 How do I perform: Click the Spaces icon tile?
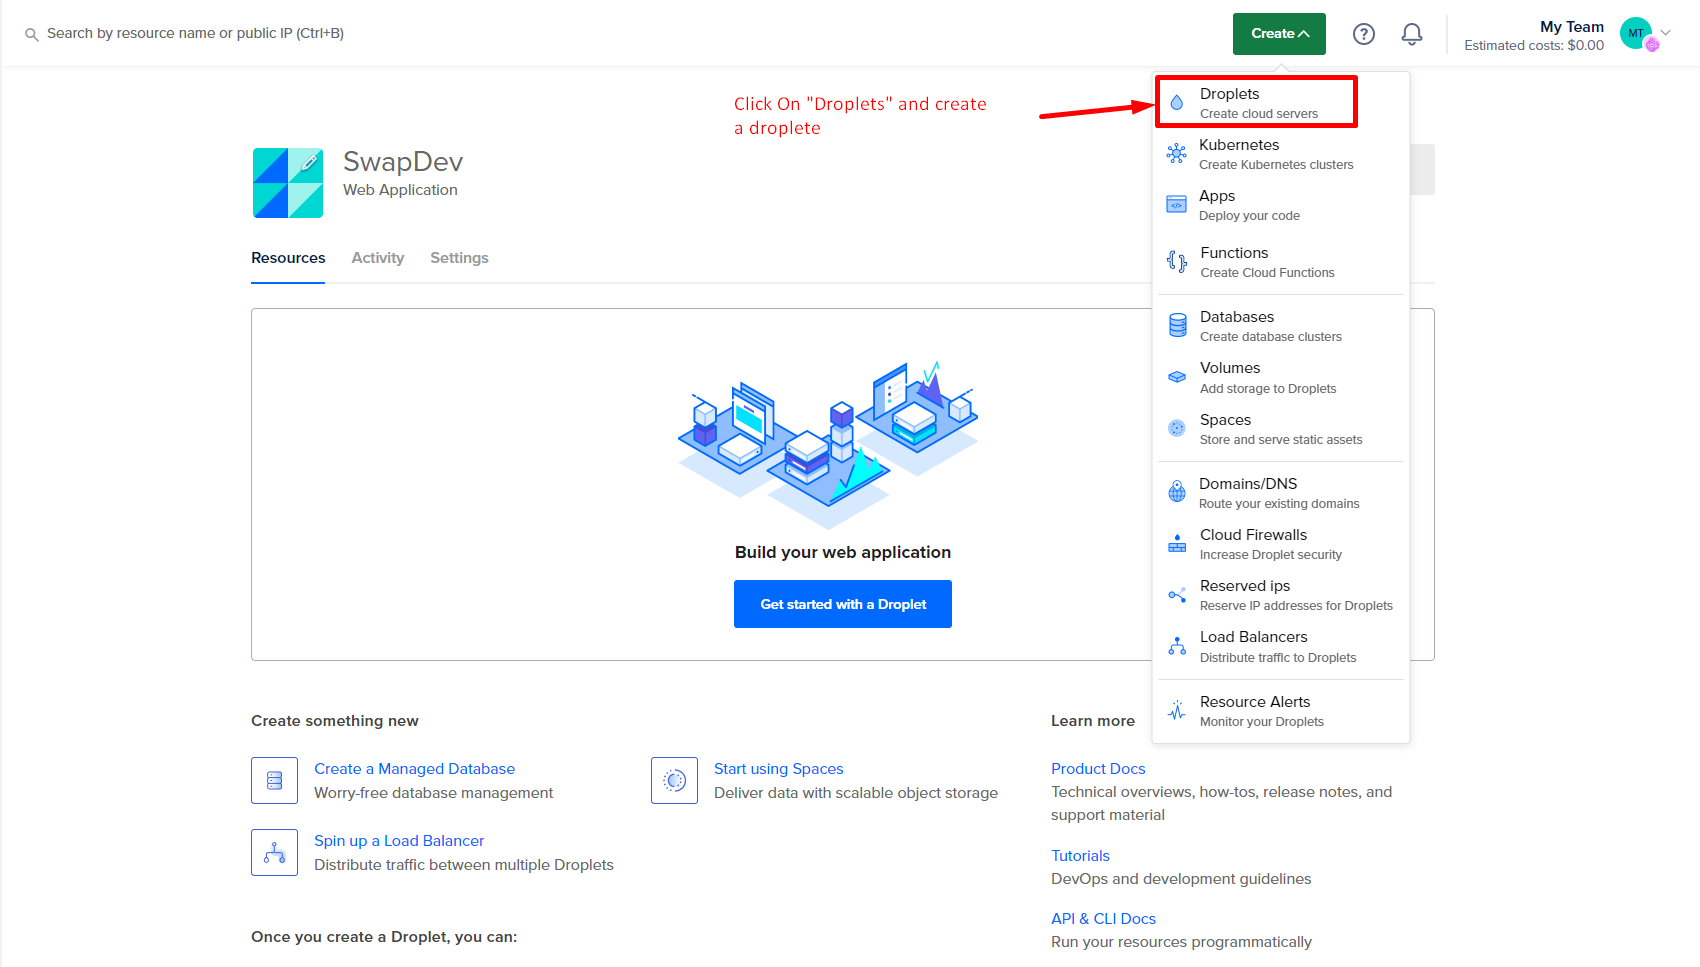(674, 780)
